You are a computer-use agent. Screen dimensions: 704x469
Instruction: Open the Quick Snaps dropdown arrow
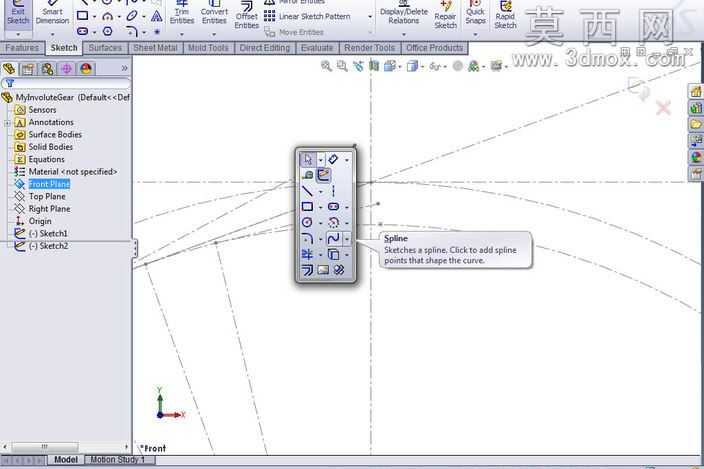(475, 34)
